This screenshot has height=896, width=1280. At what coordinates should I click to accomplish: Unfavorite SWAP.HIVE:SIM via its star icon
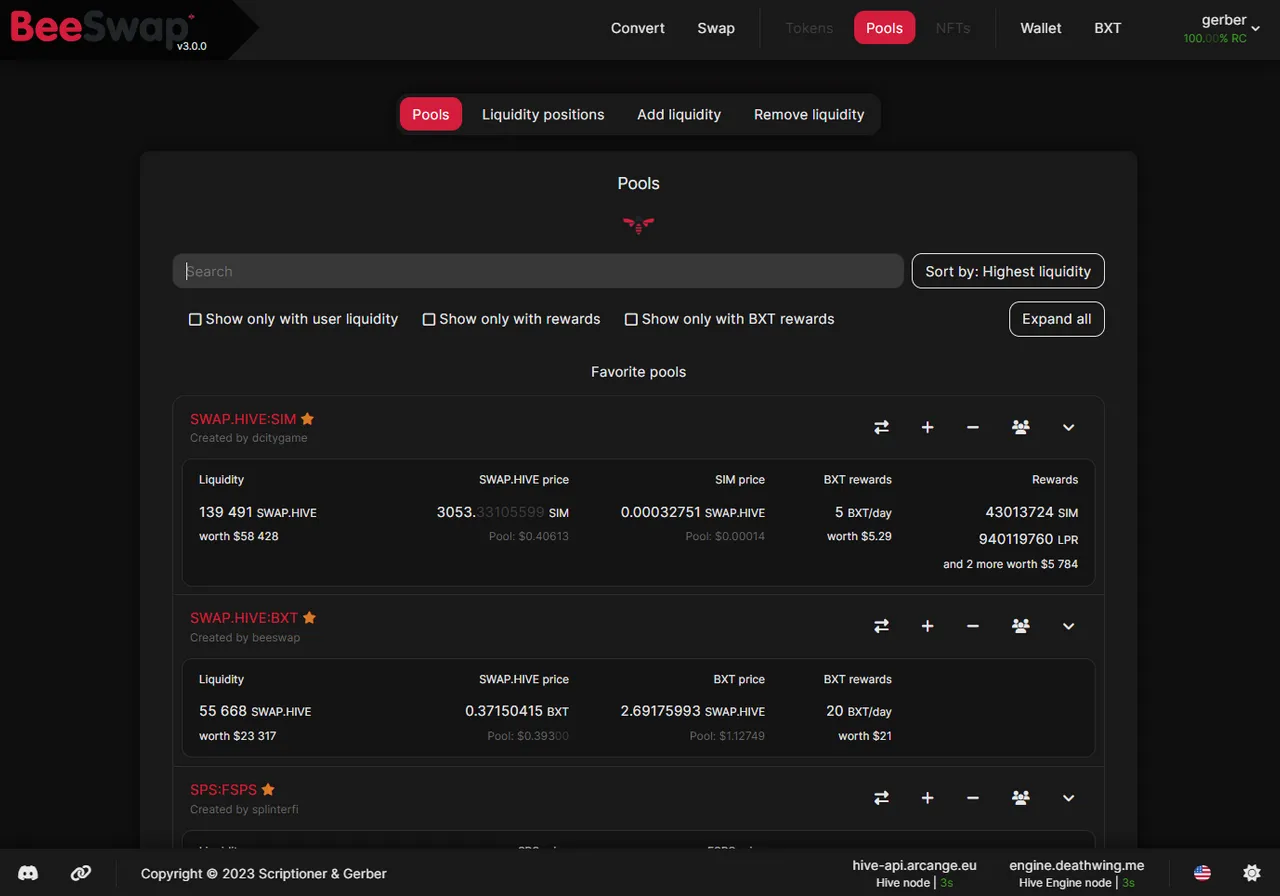[308, 419]
